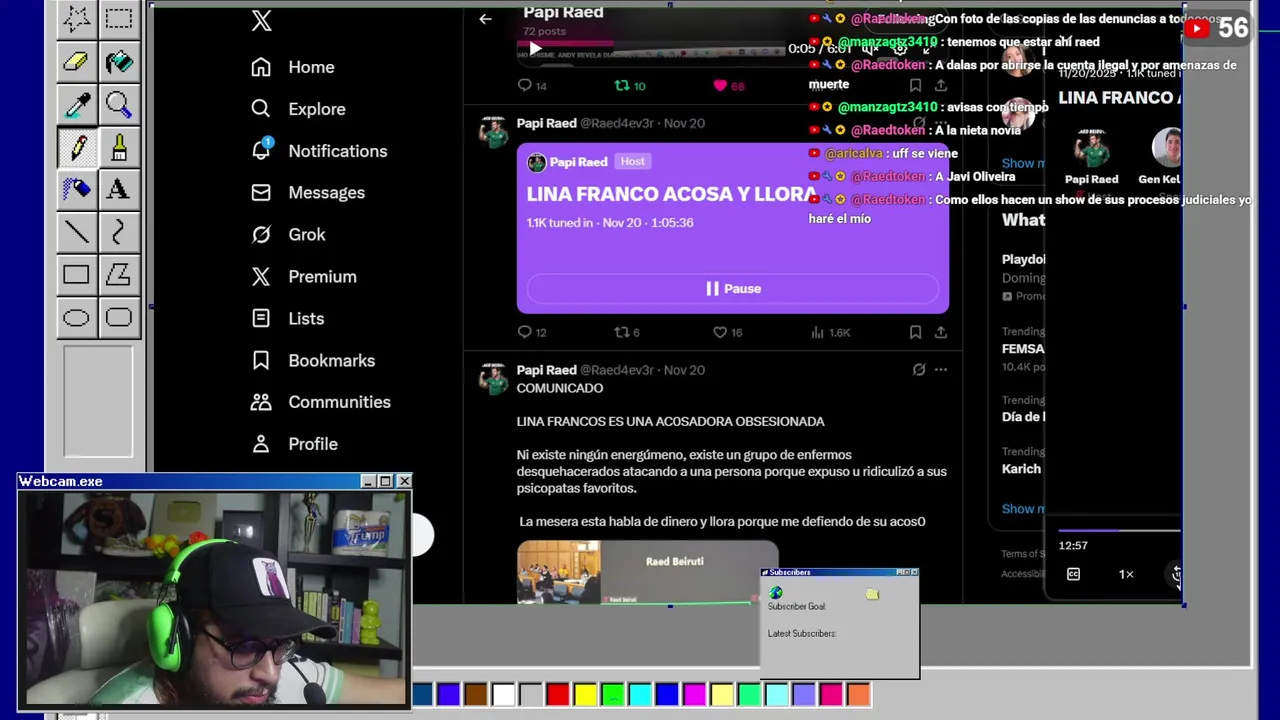The image size is (1280, 720).
Task: Open the Raed Beiruti video thumbnail
Action: (x=647, y=572)
